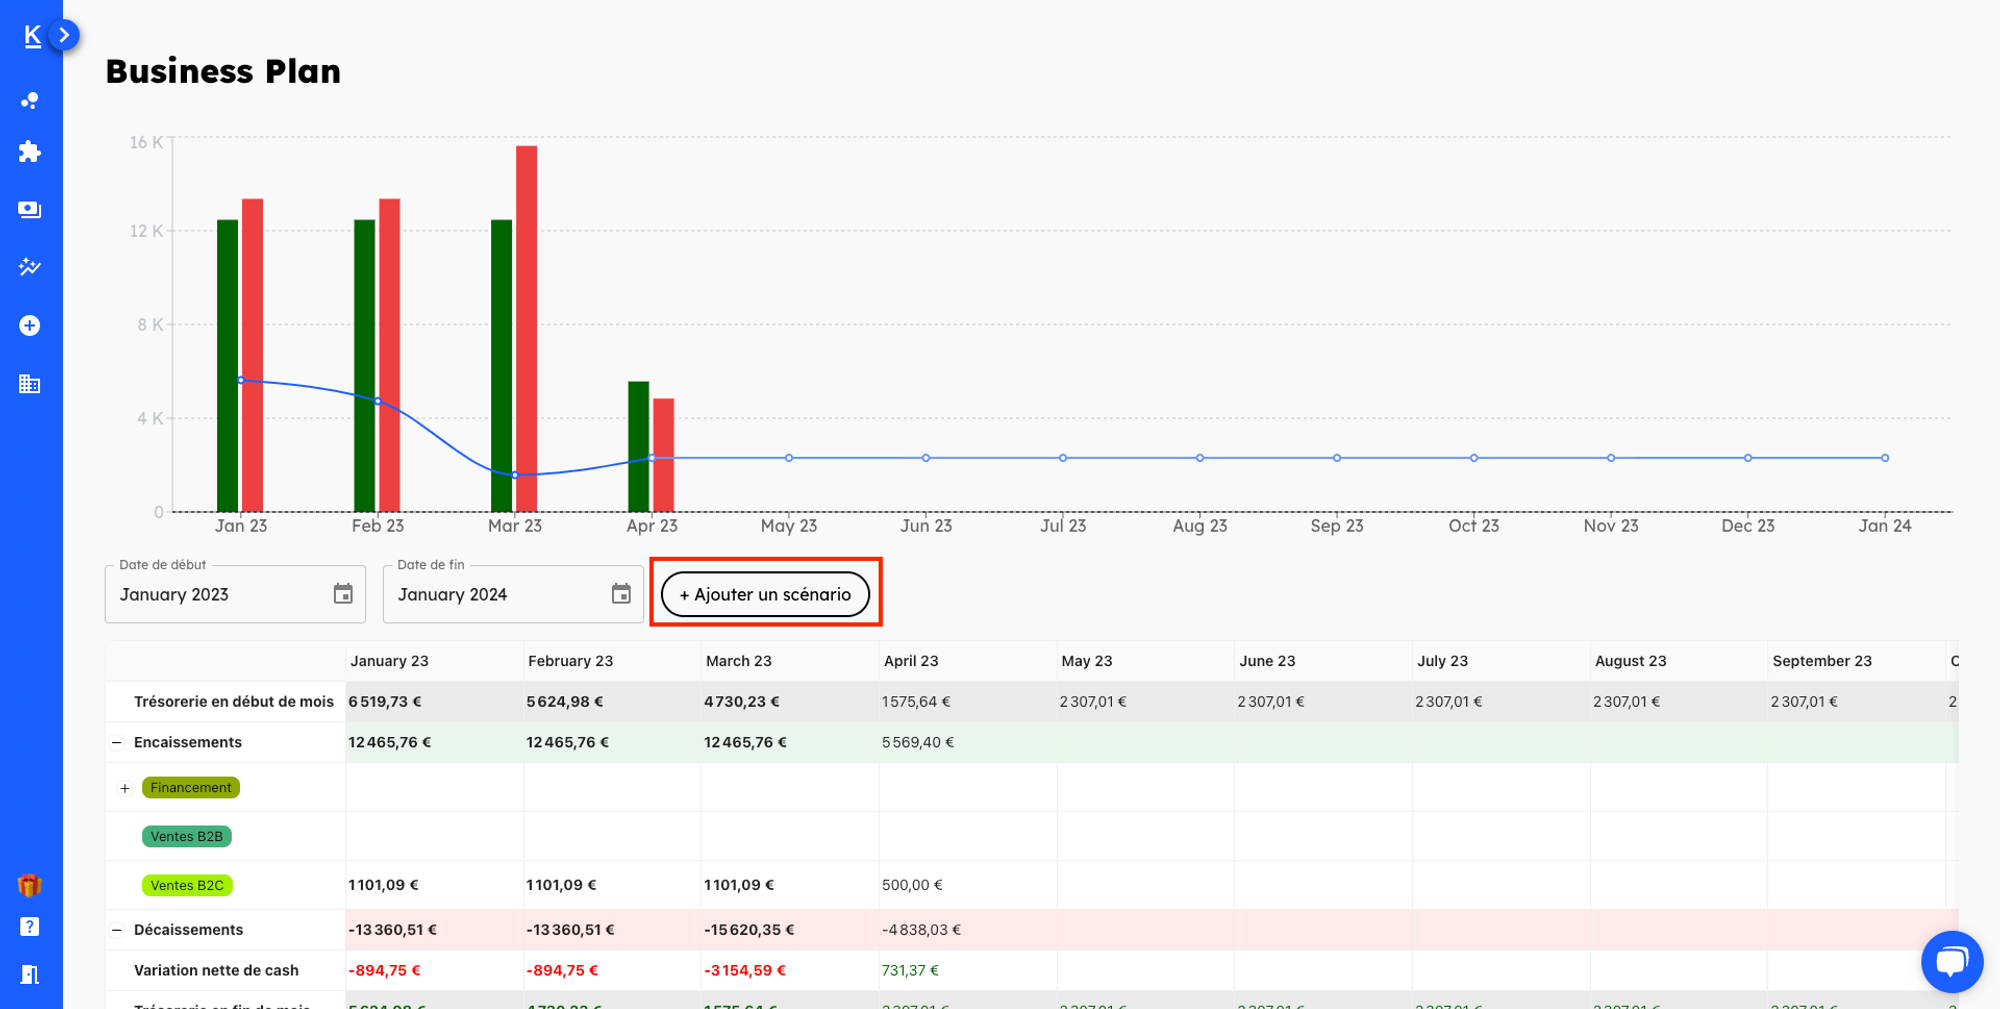Collapse the Encaissements row

117,743
